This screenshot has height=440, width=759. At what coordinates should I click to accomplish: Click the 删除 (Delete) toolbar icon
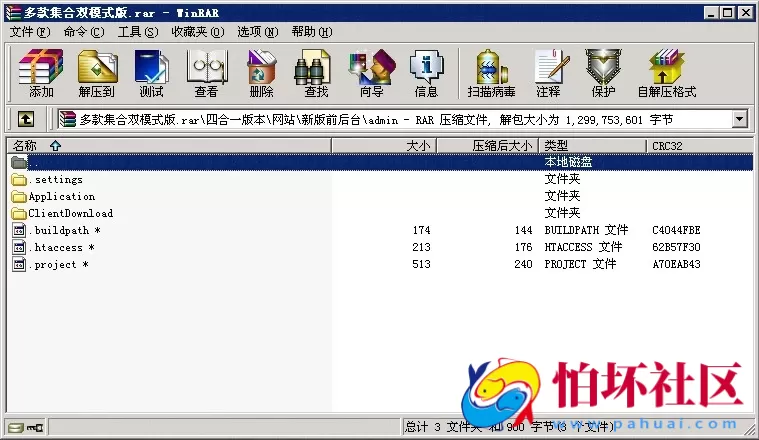[261, 67]
